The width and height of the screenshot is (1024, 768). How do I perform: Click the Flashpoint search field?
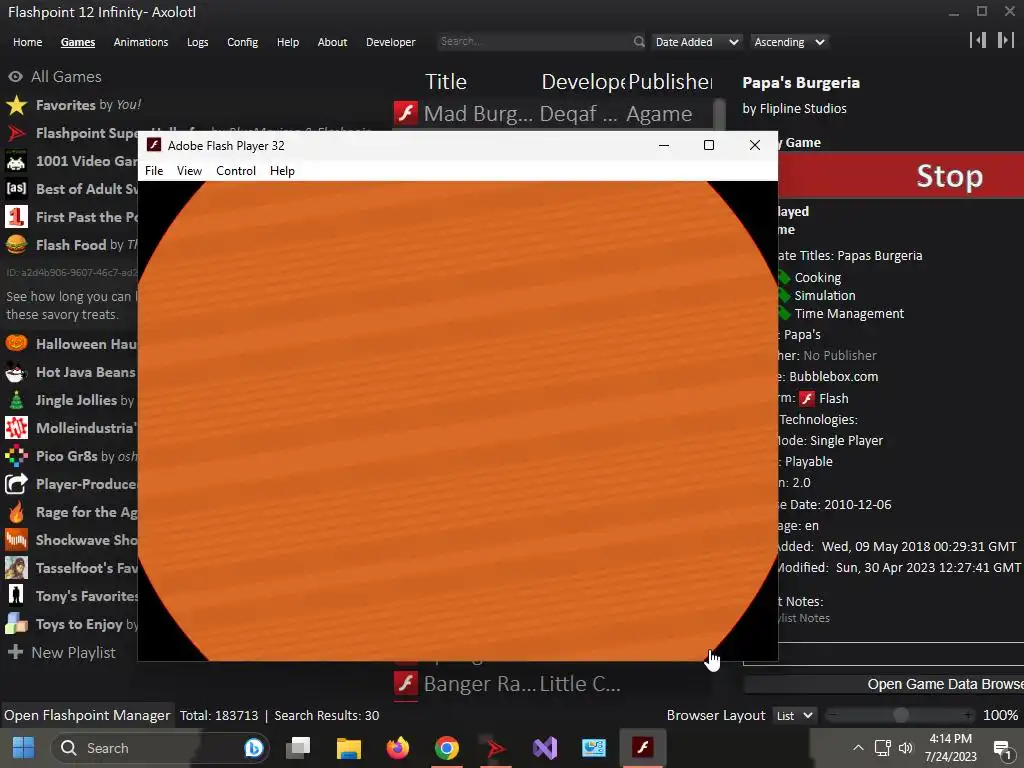point(535,41)
